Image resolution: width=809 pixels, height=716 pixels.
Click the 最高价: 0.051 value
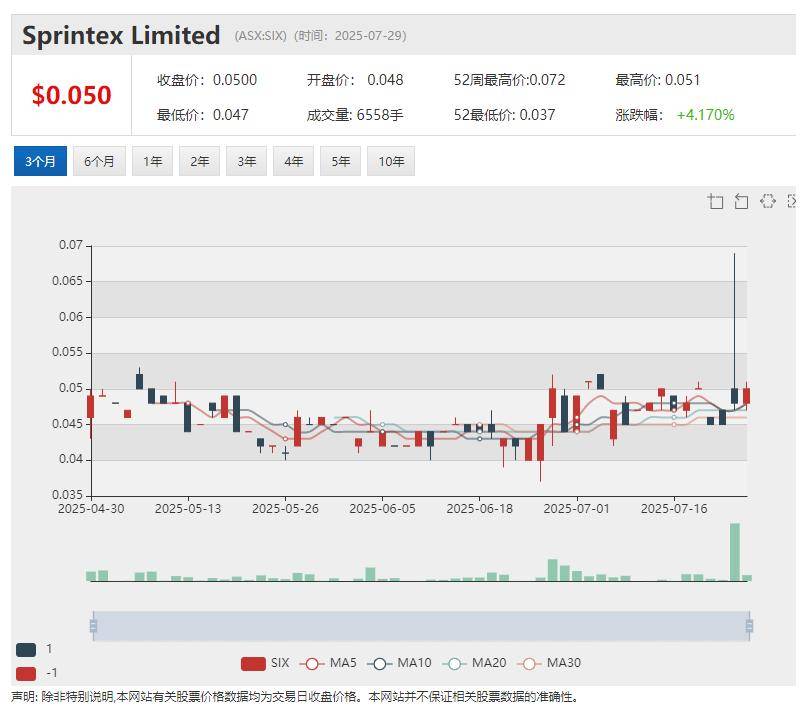tap(658, 80)
